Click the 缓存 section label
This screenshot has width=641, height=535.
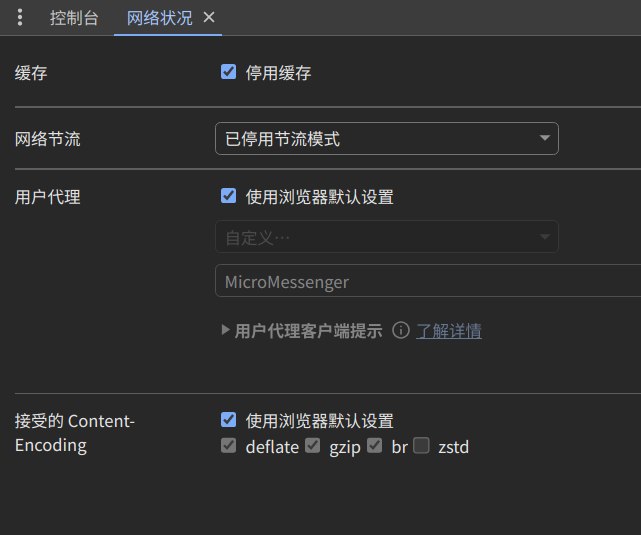click(31, 72)
